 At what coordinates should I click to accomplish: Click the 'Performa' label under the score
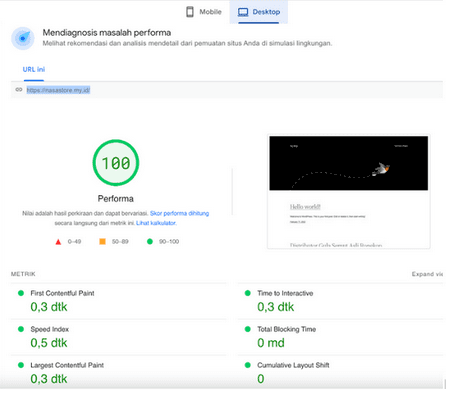tap(116, 199)
